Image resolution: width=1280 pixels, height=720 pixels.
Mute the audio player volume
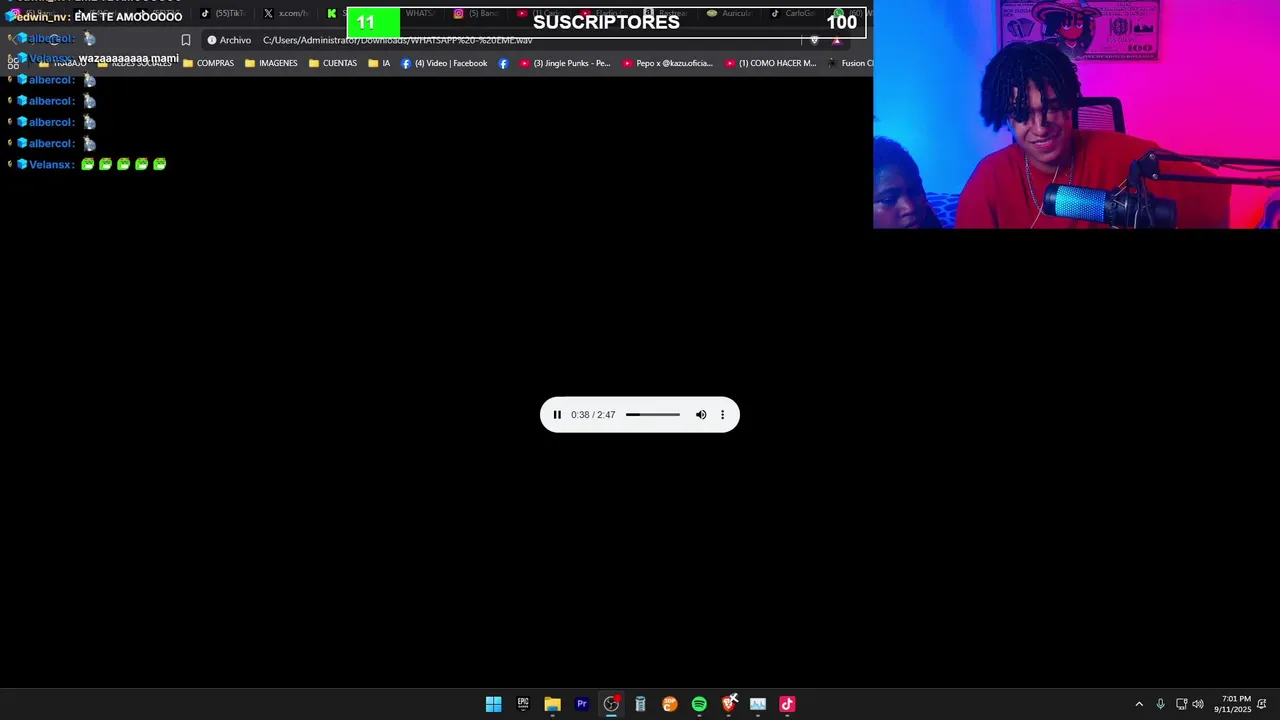pyautogui.click(x=701, y=415)
